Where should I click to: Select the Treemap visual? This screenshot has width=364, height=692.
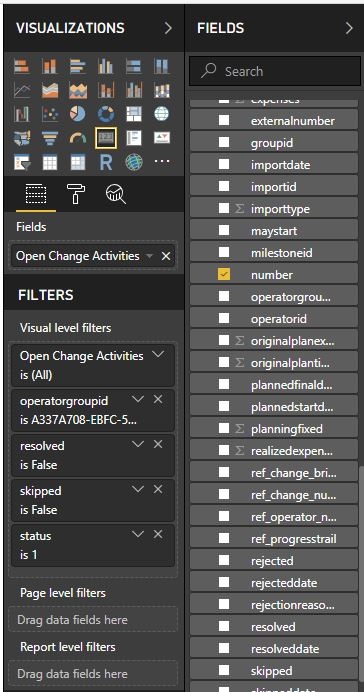[x=134, y=114]
